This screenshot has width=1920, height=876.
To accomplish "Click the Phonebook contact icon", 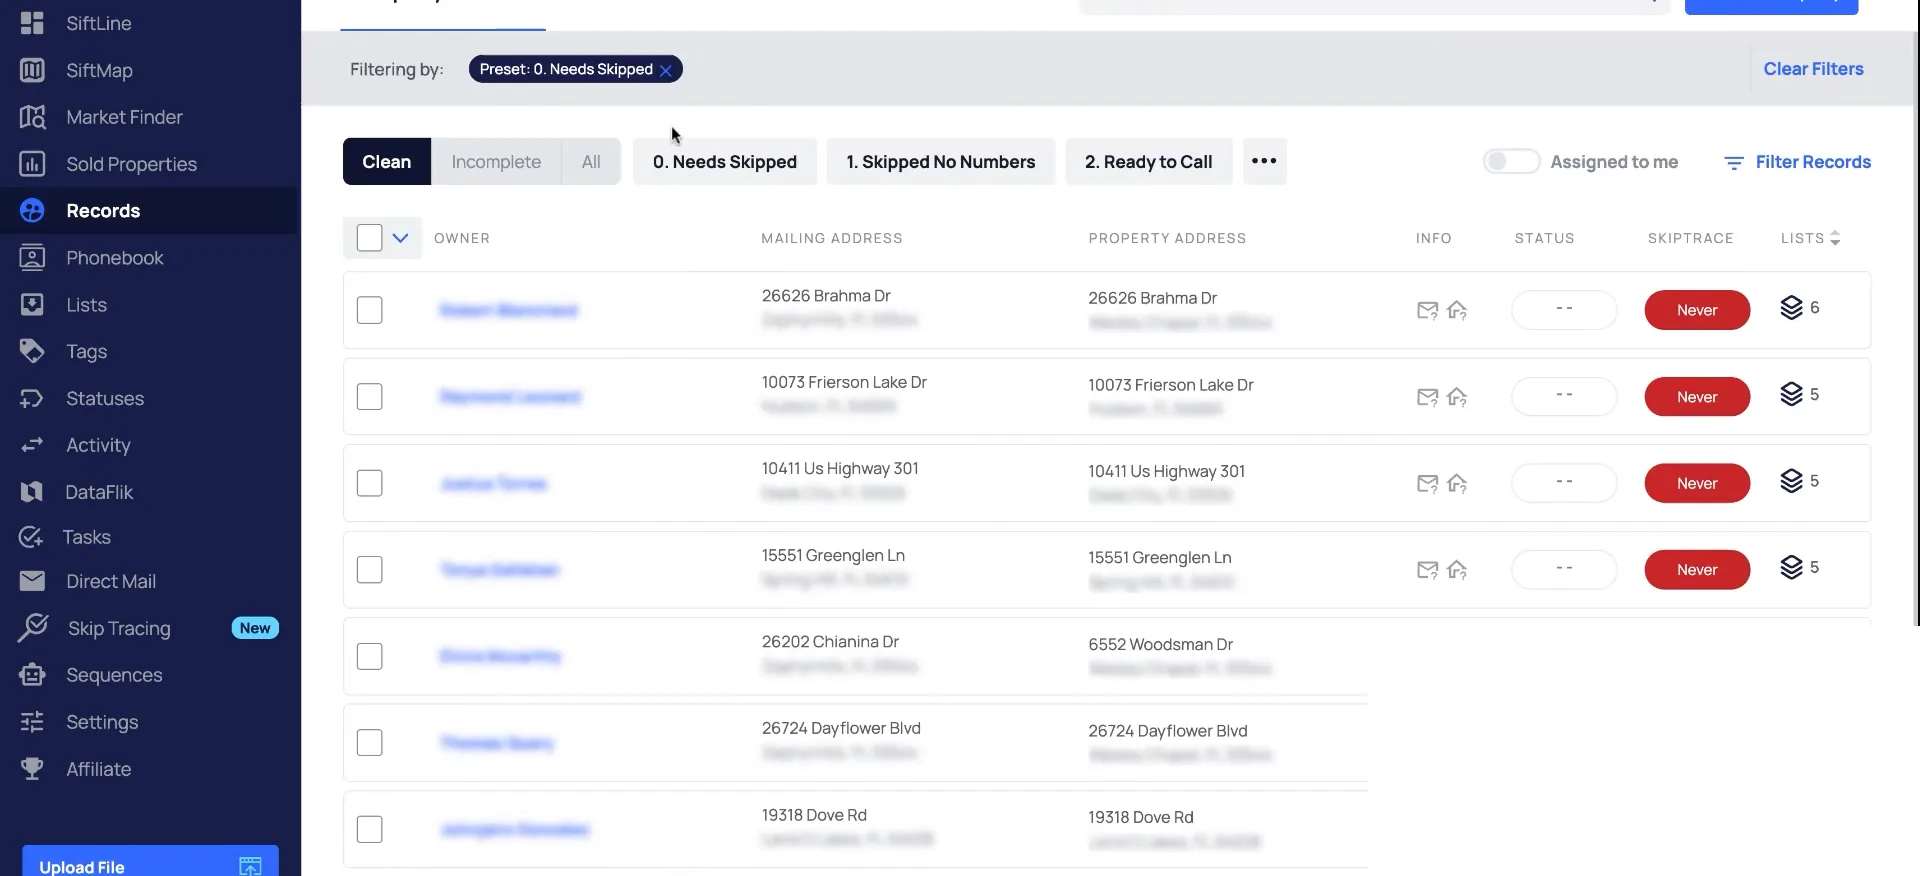I will (32, 258).
